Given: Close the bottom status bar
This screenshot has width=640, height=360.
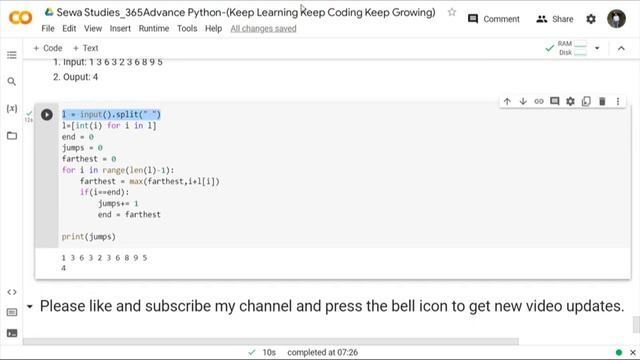Looking at the screenshot, I should [x=633, y=352].
